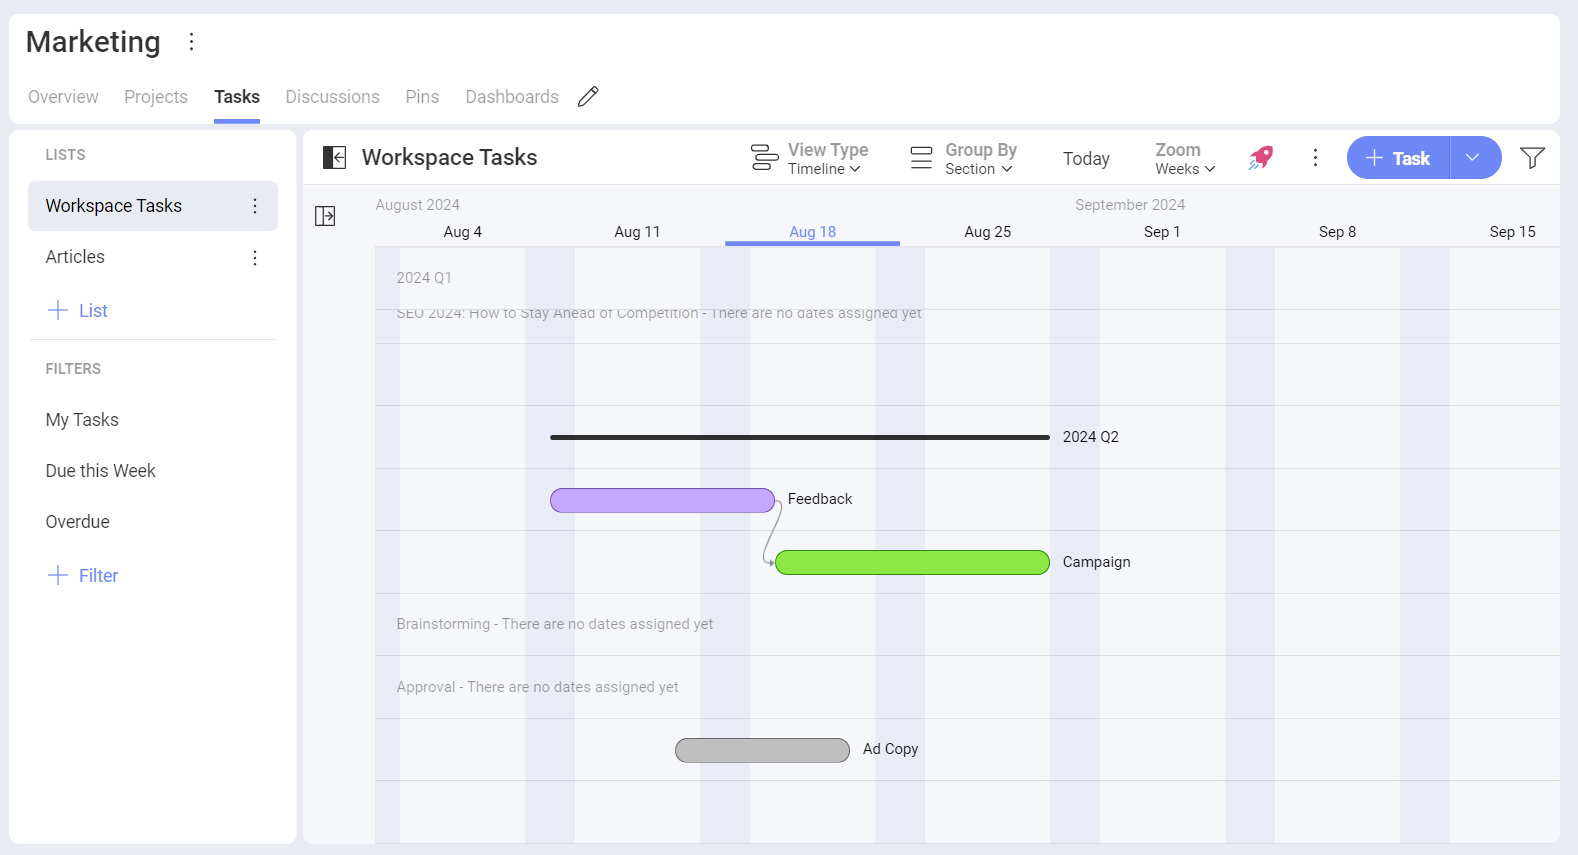1578x855 pixels.
Task: Select the gray Ad Copy task bar
Action: tap(762, 750)
